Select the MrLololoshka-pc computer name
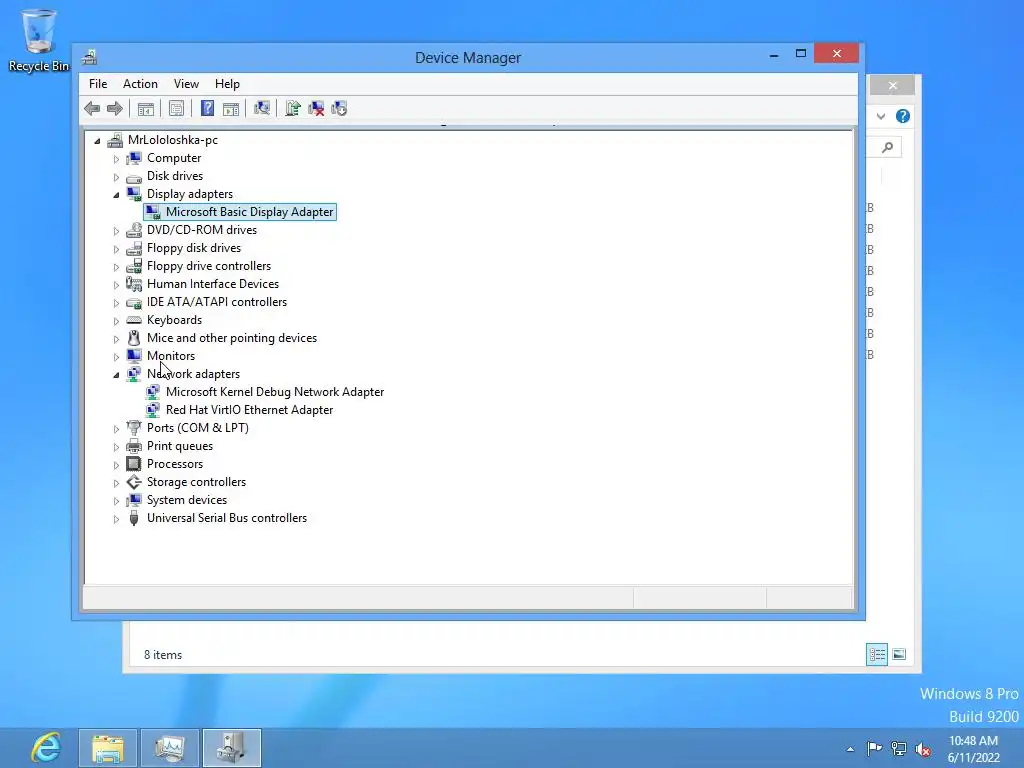The image size is (1024, 768). coord(173,140)
